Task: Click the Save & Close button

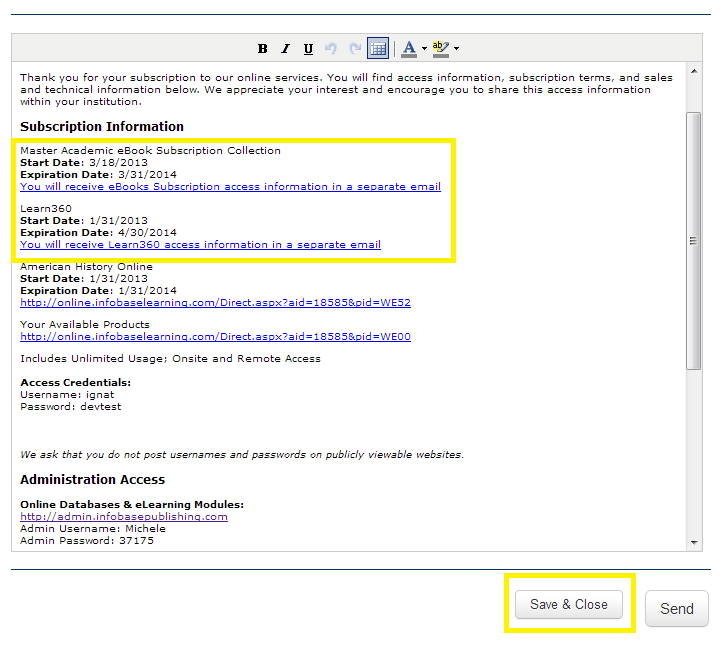Action: point(569,604)
